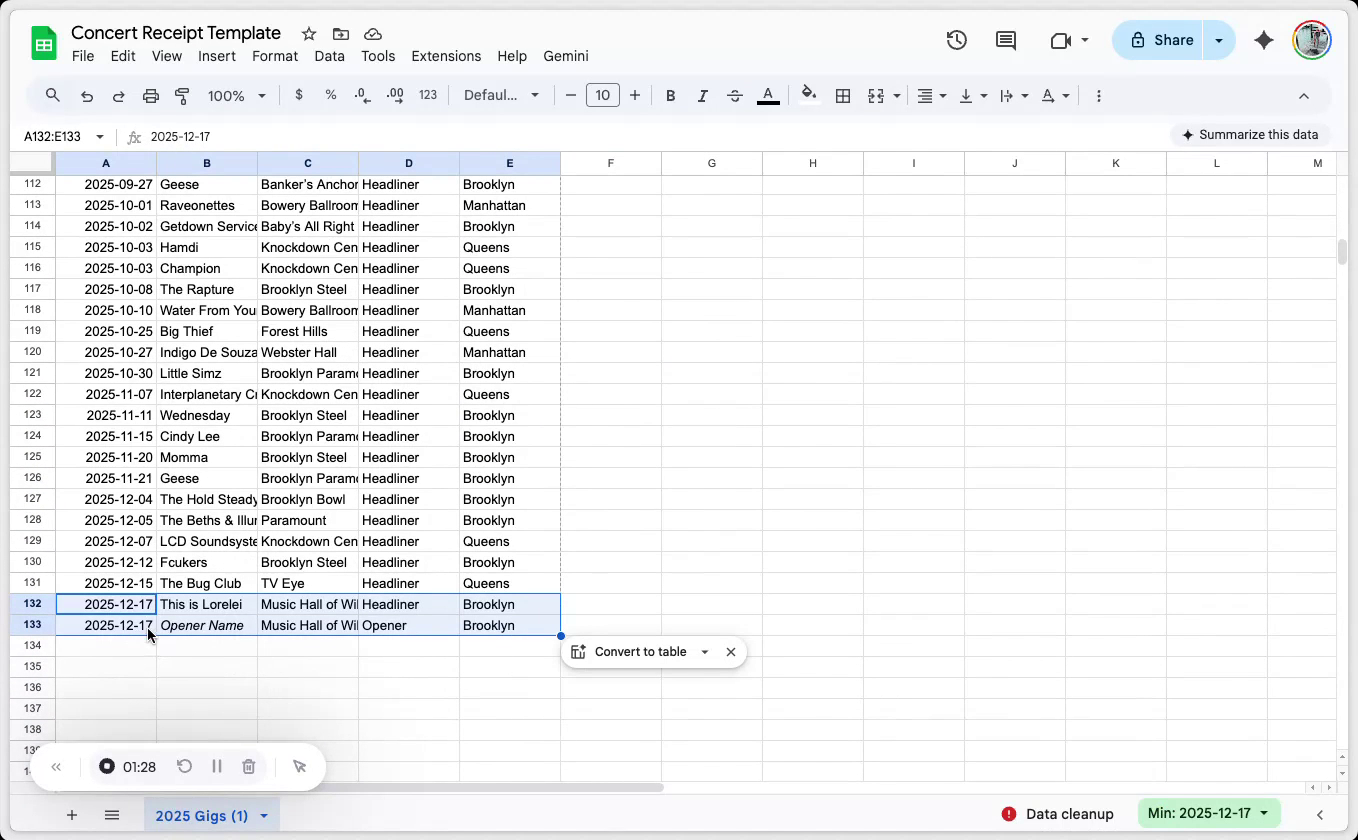Image resolution: width=1358 pixels, height=840 pixels.
Task: Show all sheets list
Action: point(112,815)
